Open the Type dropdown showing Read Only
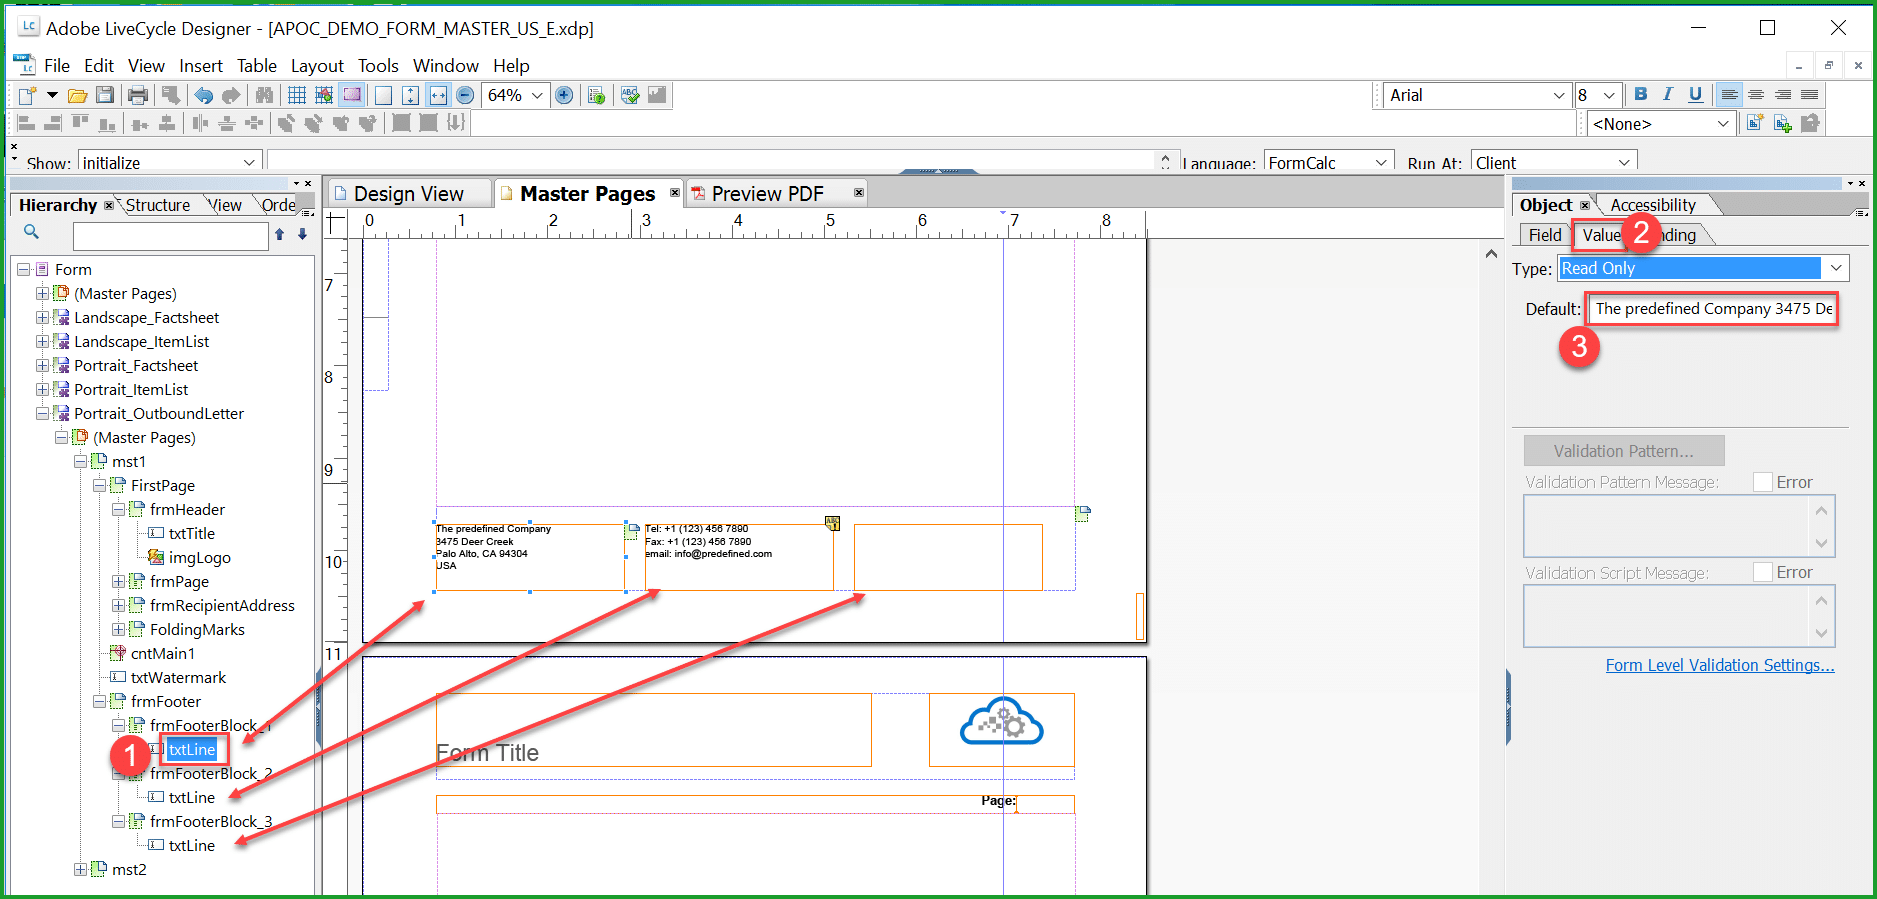This screenshot has width=1877, height=899. [x=1836, y=268]
